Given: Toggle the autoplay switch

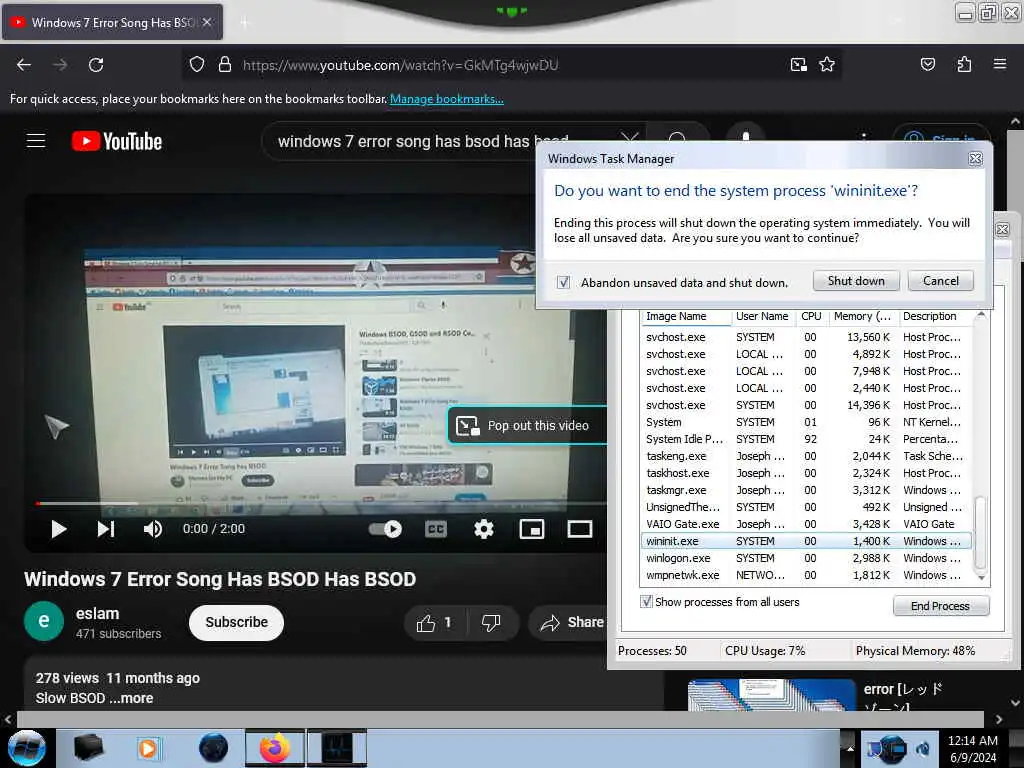Looking at the screenshot, I should (385, 529).
